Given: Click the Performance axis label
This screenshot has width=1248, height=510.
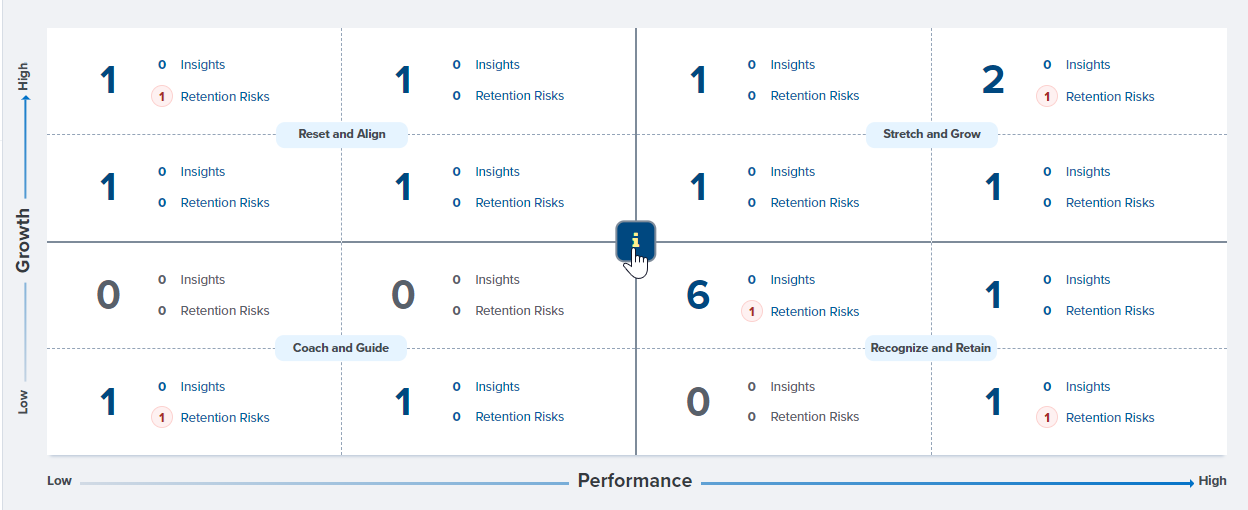Looking at the screenshot, I should click(635, 481).
